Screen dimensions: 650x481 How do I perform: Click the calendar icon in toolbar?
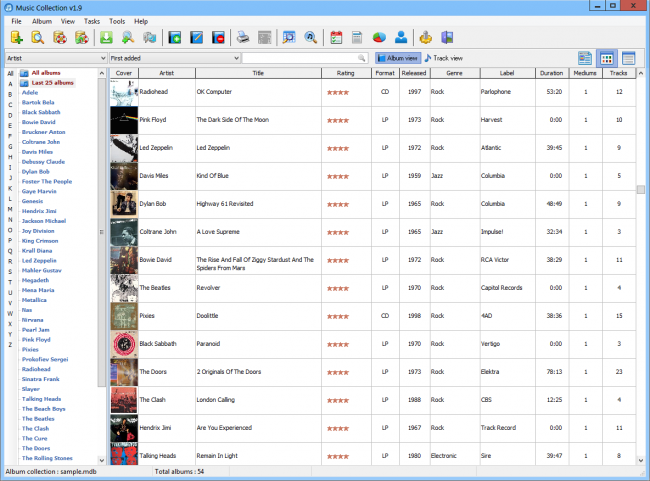click(335, 38)
